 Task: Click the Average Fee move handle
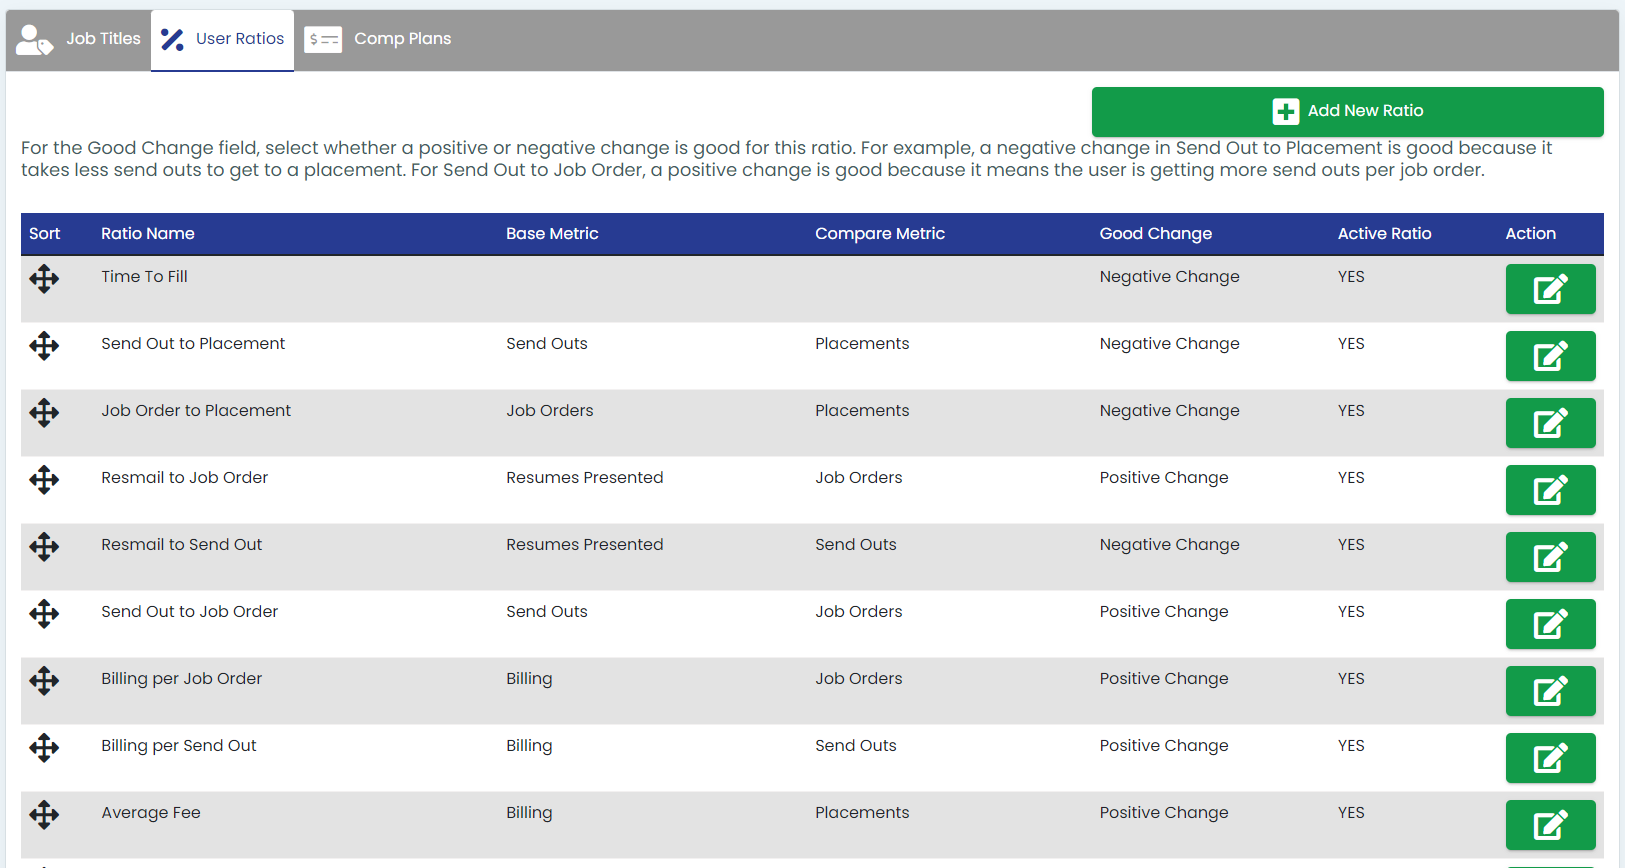pos(44,815)
